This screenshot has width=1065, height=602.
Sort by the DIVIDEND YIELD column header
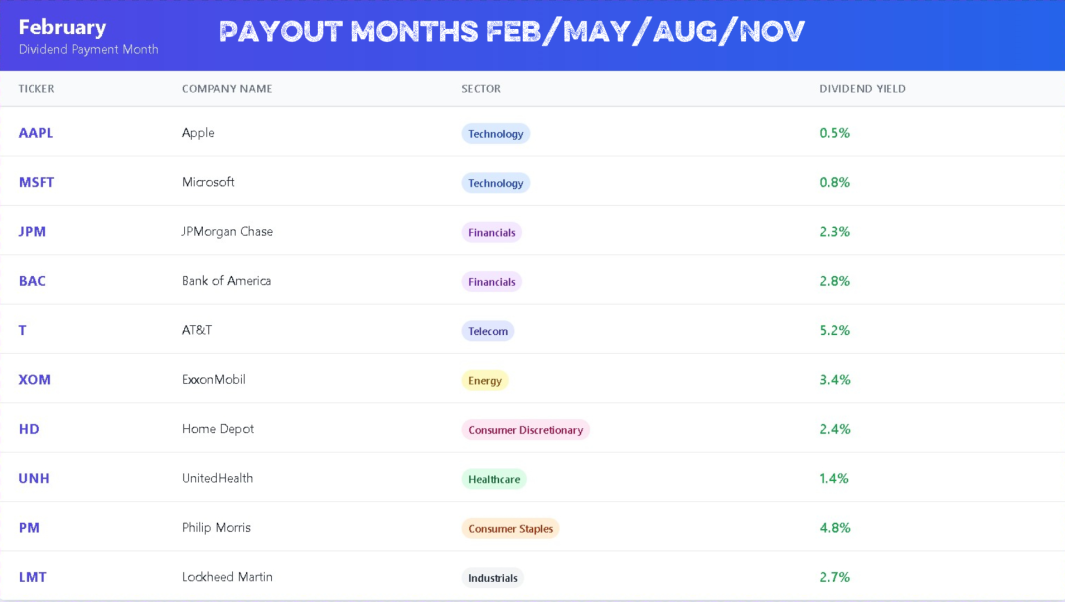coord(862,89)
